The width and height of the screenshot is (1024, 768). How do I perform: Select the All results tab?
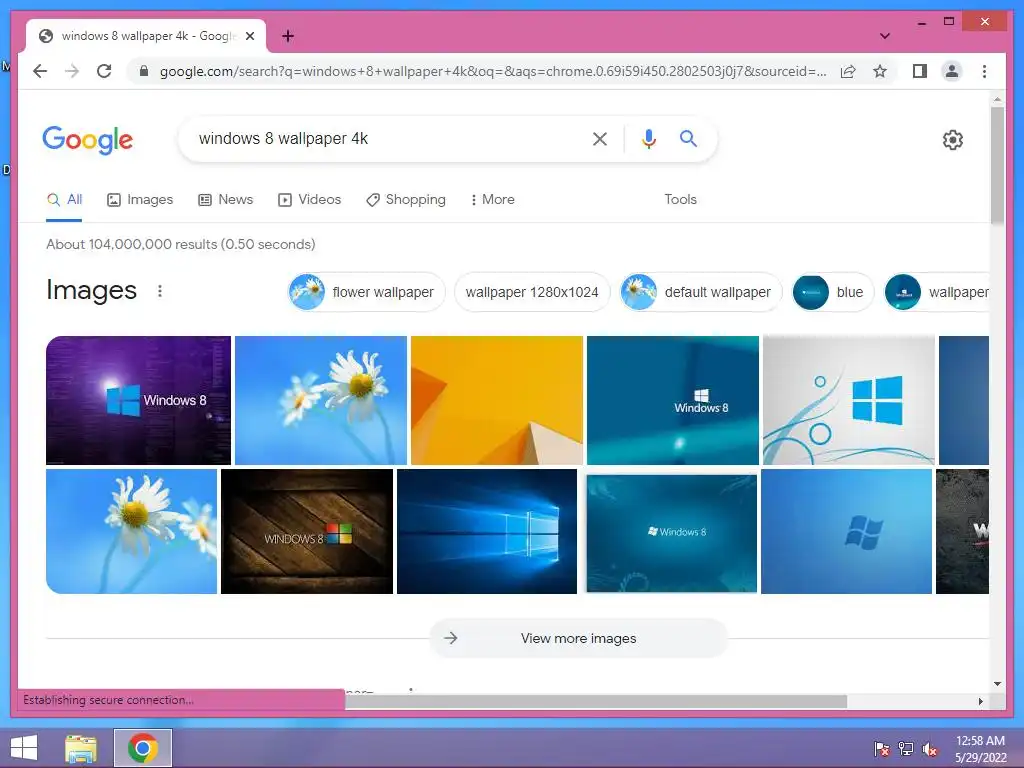(x=64, y=200)
